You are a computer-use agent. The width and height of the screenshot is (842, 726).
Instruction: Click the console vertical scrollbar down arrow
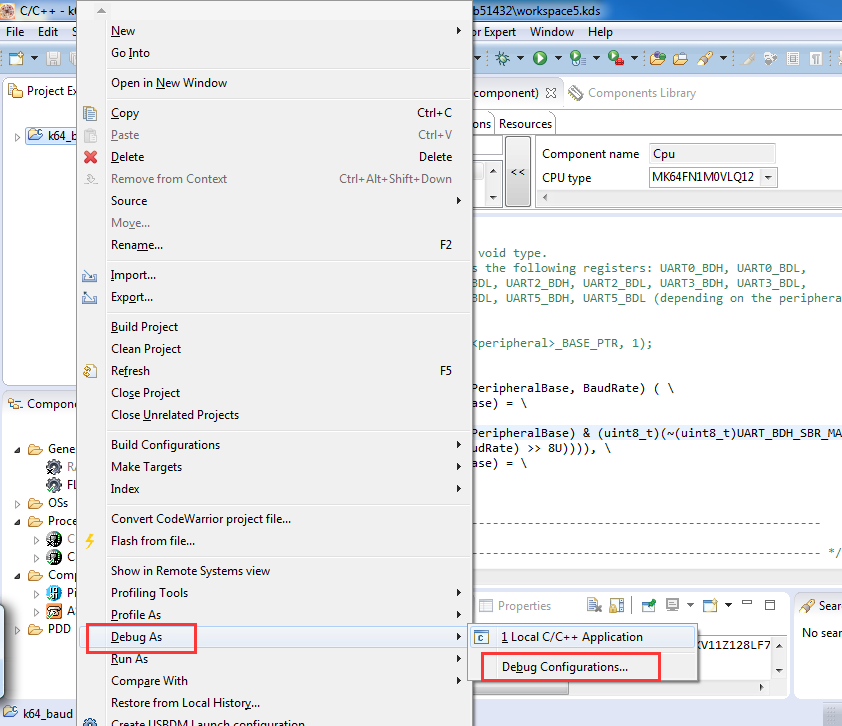(x=779, y=671)
